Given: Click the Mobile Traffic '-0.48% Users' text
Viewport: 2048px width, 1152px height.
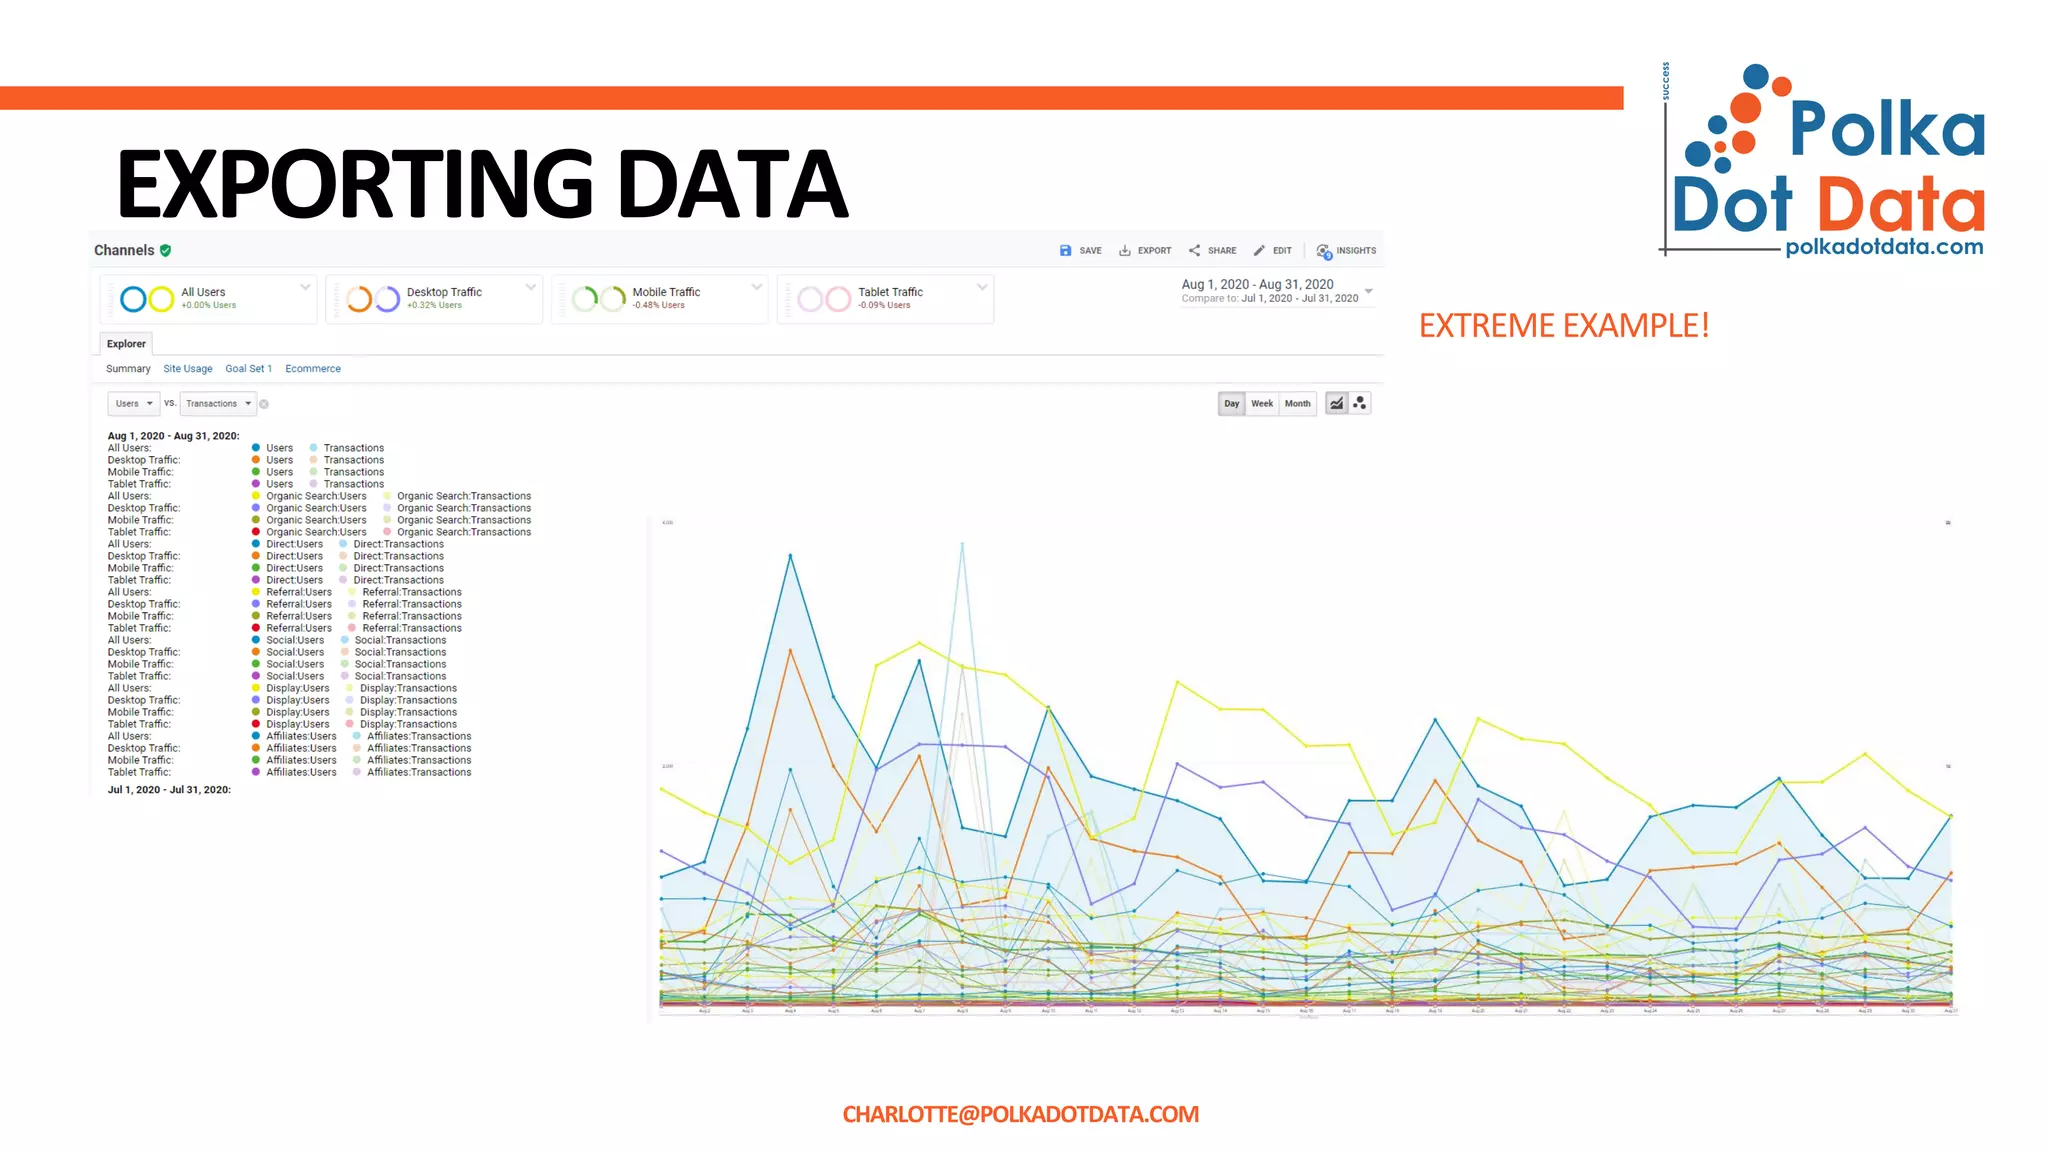Looking at the screenshot, I should point(659,306).
